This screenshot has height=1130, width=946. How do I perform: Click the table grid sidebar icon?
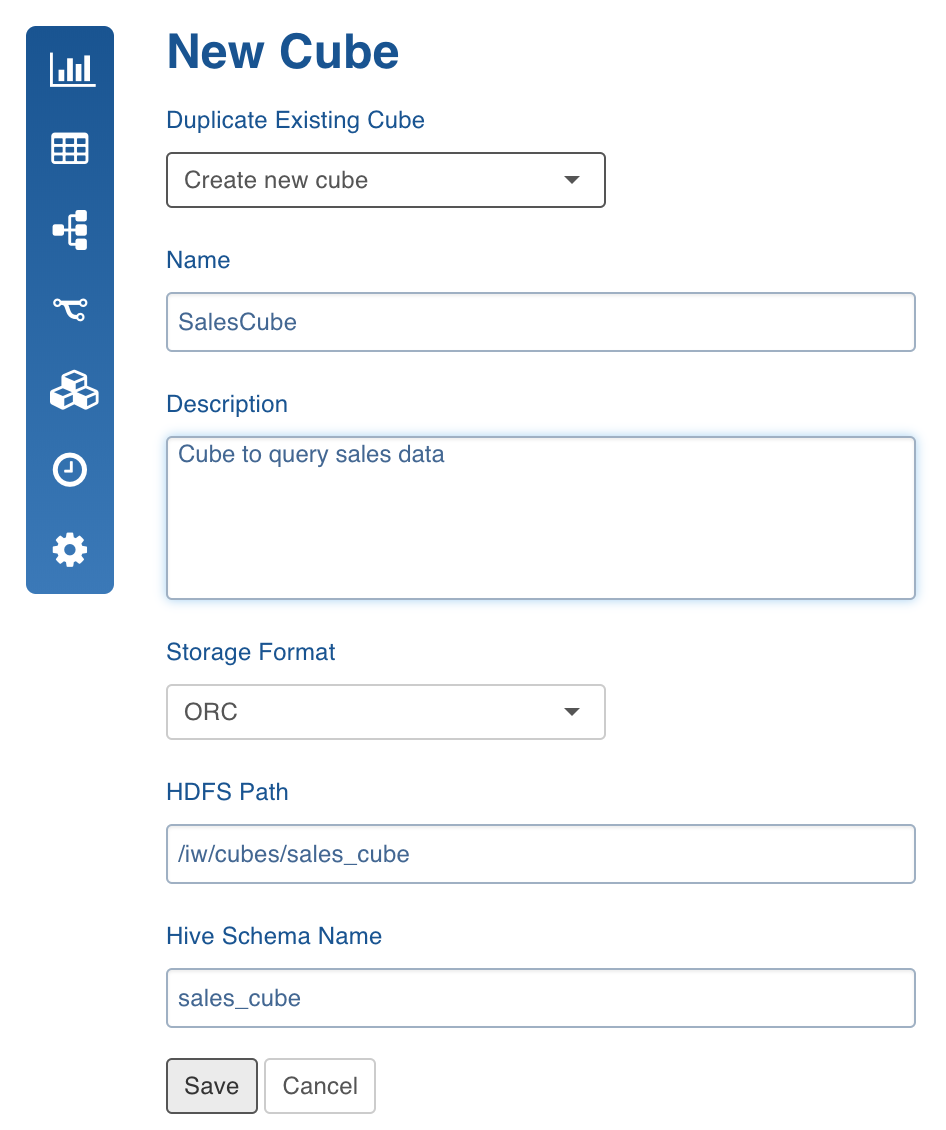[x=70, y=148]
